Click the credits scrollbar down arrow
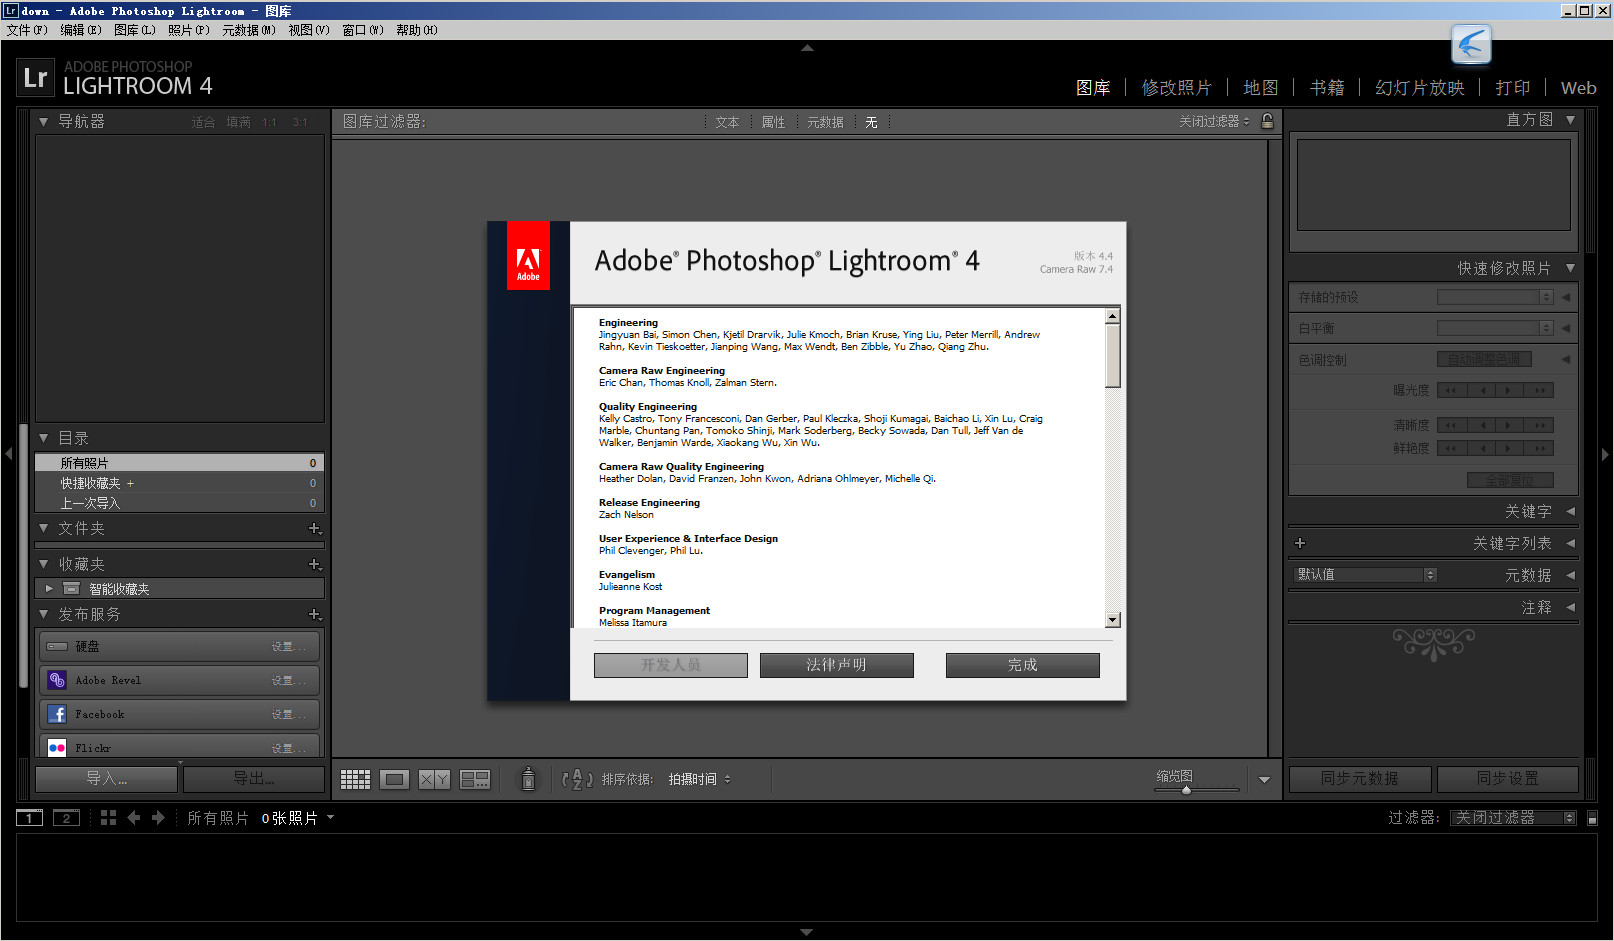The height and width of the screenshot is (941, 1614). pyautogui.click(x=1113, y=620)
